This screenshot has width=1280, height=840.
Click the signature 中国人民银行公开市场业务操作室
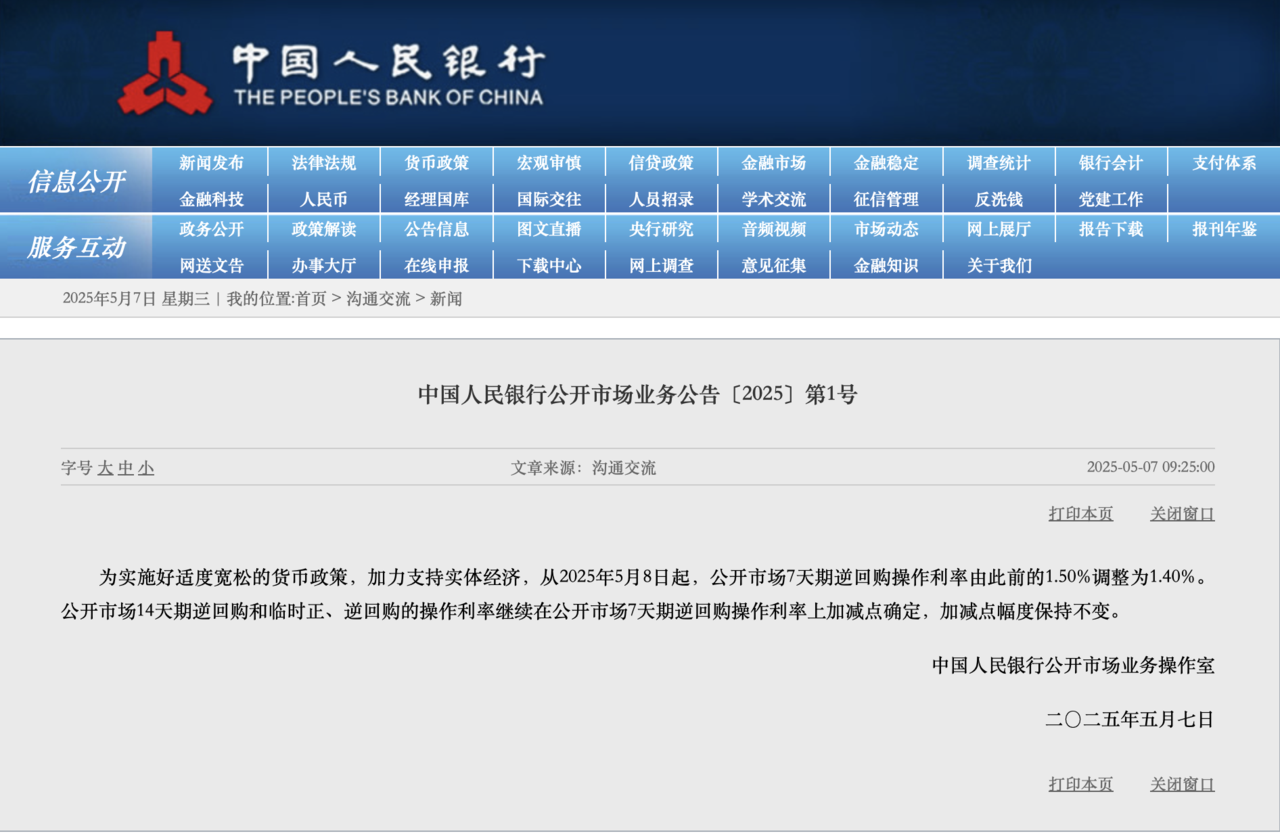1073,665
